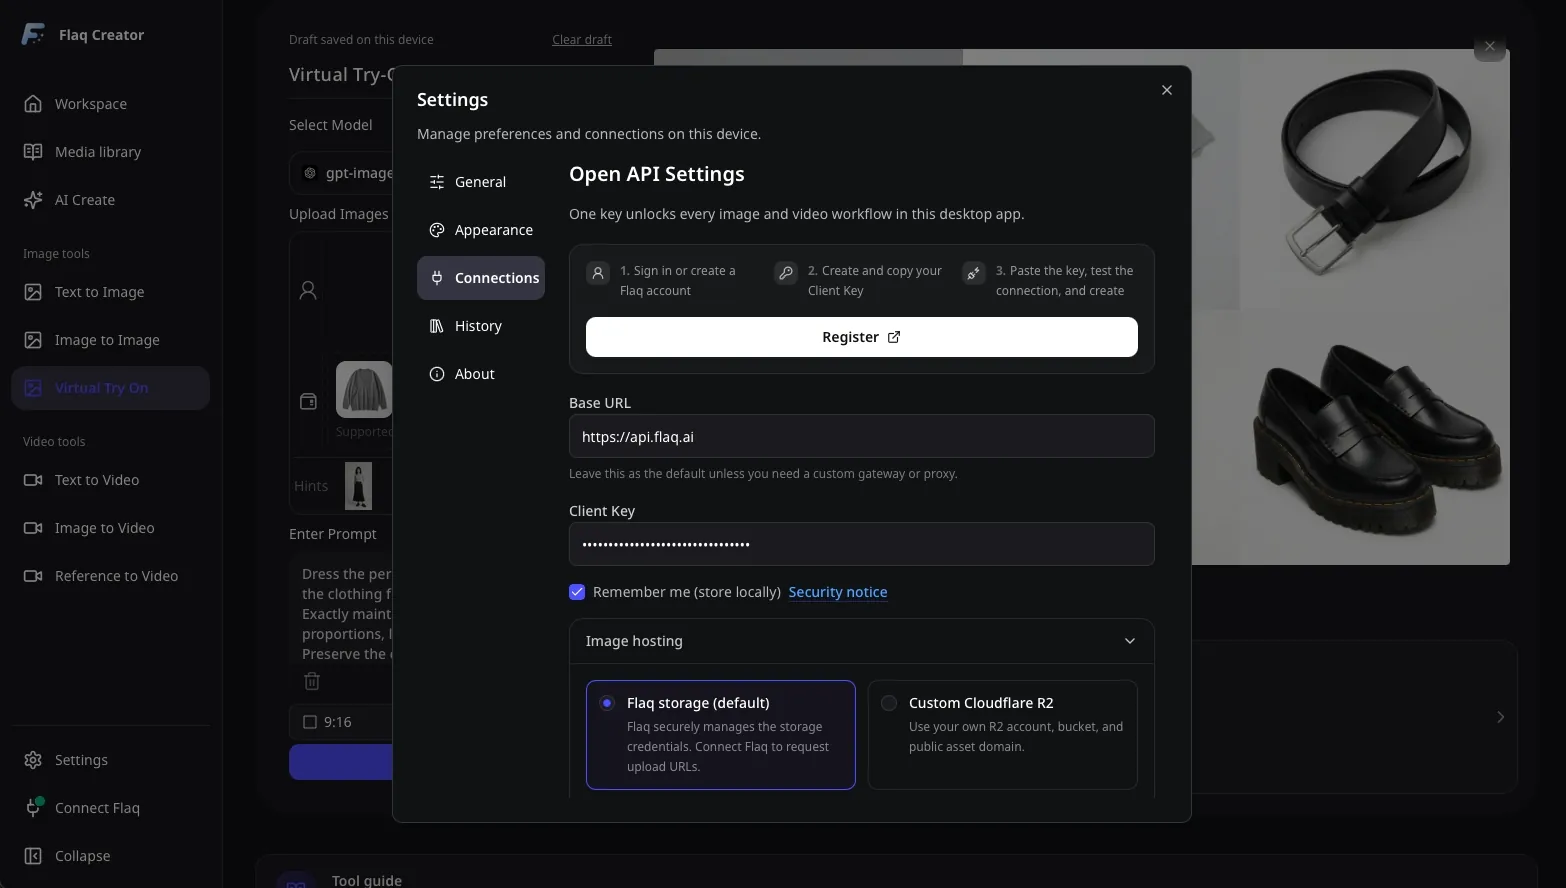Screen dimensions: 1566x888
Task: Switch to the History settings tab
Action: click(481, 326)
